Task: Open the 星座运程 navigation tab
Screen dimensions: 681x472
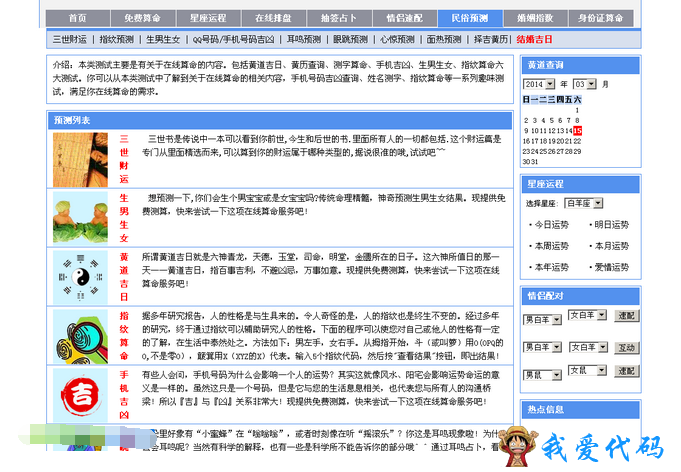Action: click(x=208, y=18)
